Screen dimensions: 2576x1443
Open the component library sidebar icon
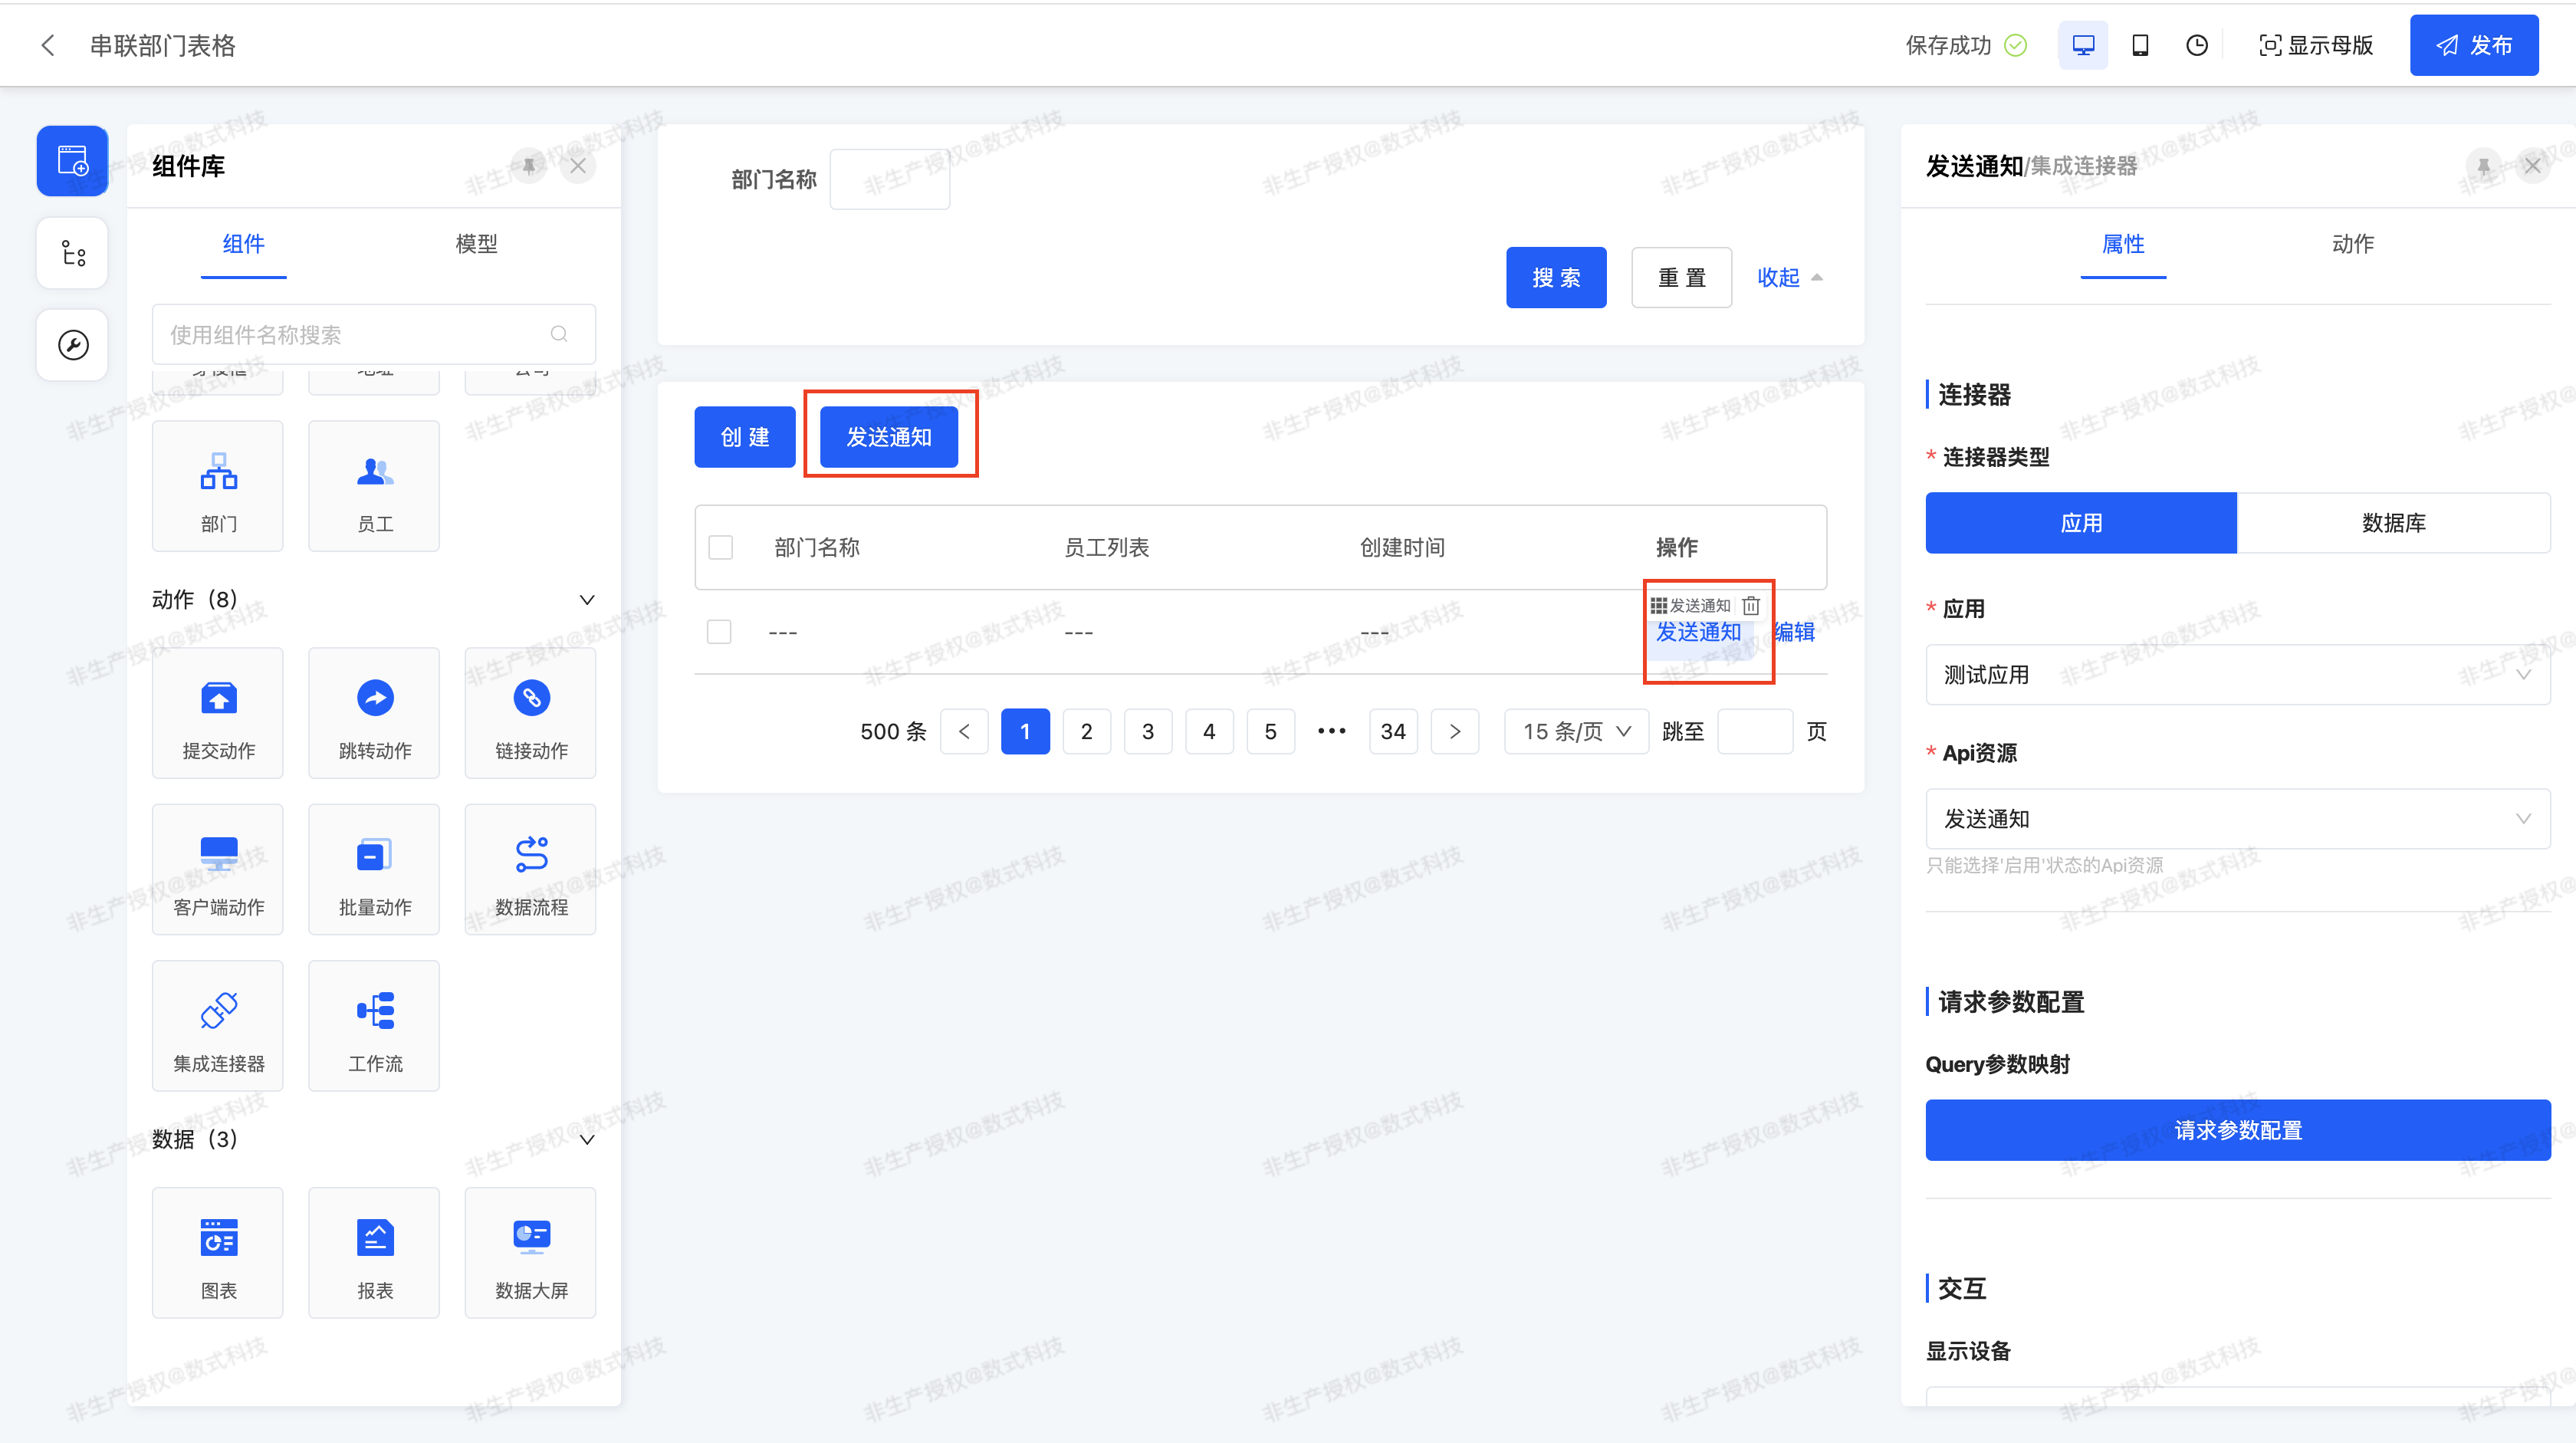point(72,161)
